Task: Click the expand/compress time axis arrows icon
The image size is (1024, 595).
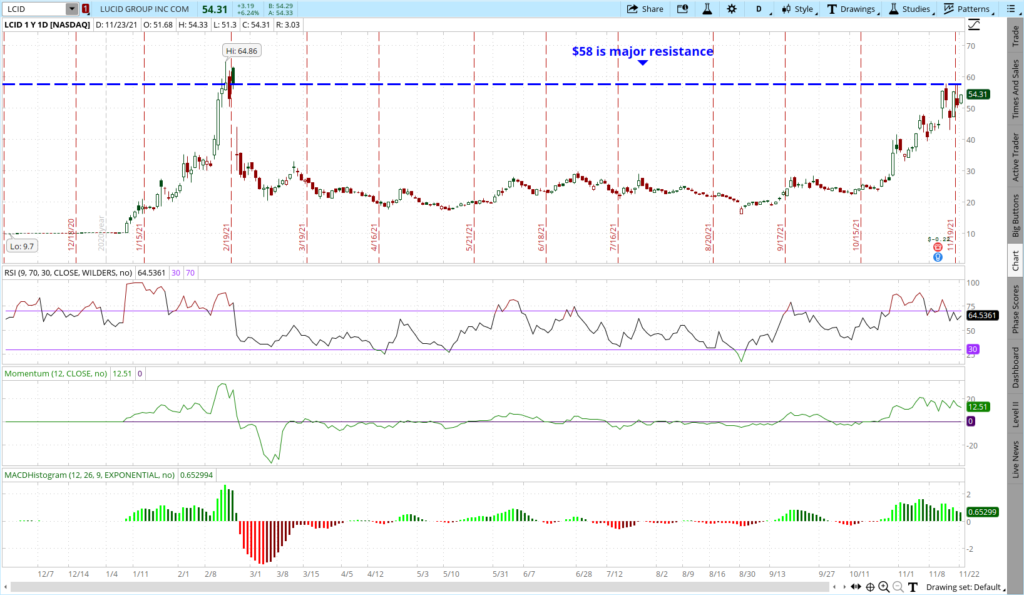Action: pos(856,587)
